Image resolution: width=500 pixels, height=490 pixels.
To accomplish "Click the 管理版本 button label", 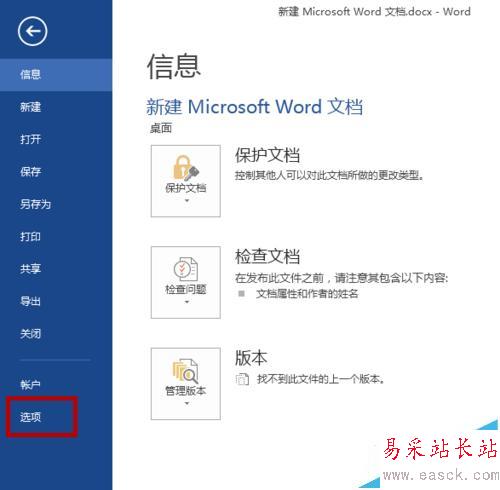I will [186, 391].
